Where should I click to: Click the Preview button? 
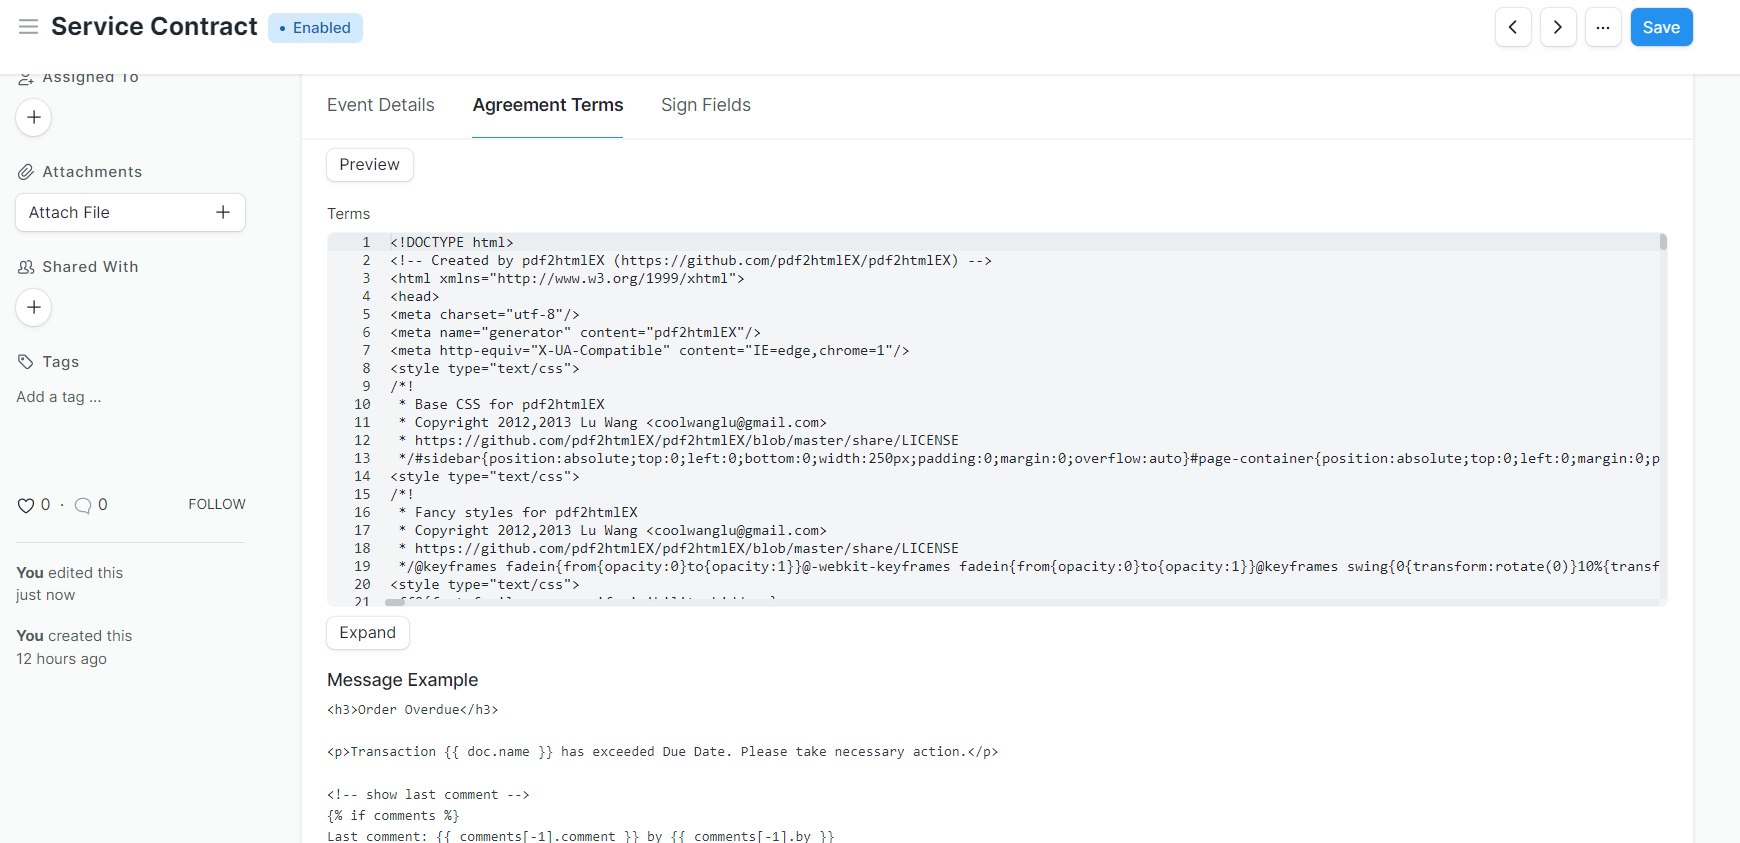click(x=369, y=165)
